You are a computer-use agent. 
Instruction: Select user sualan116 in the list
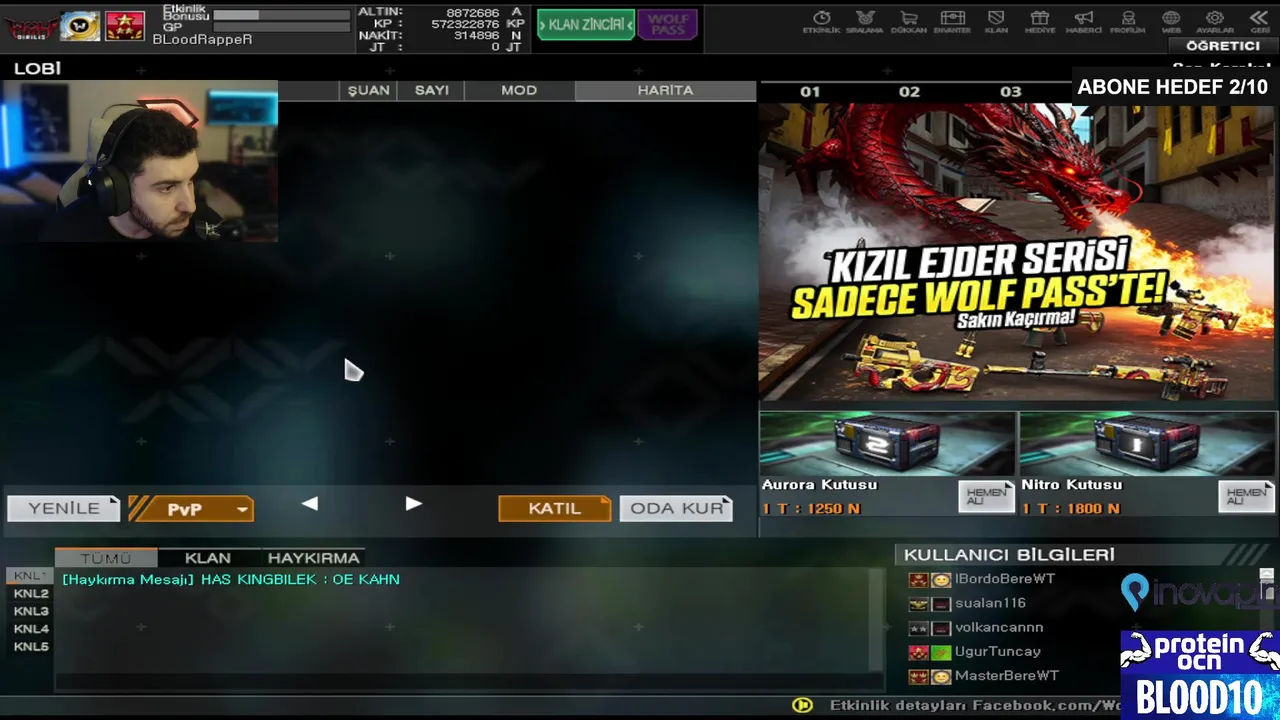click(x=990, y=603)
